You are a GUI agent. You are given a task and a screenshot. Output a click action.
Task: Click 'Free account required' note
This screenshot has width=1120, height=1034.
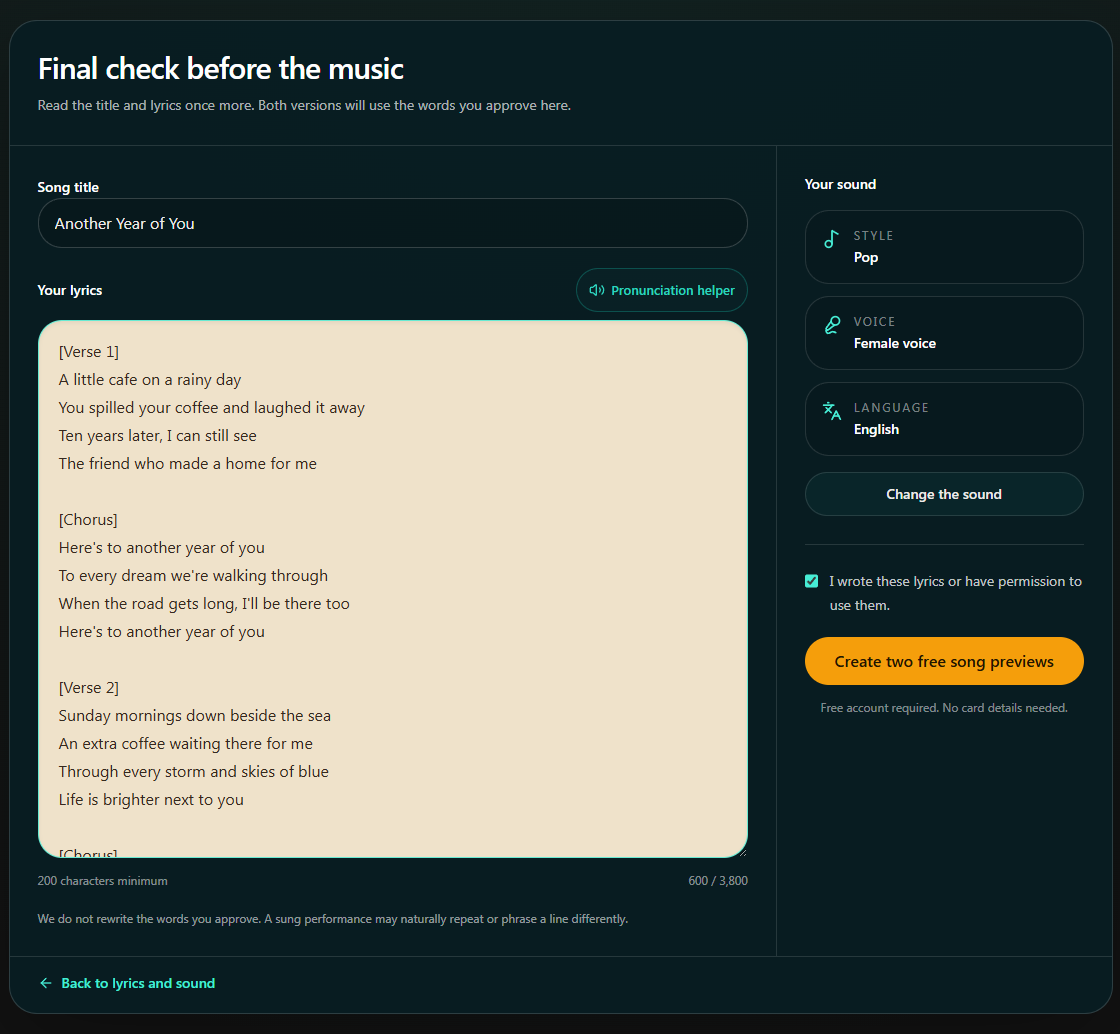pyautogui.click(x=944, y=708)
